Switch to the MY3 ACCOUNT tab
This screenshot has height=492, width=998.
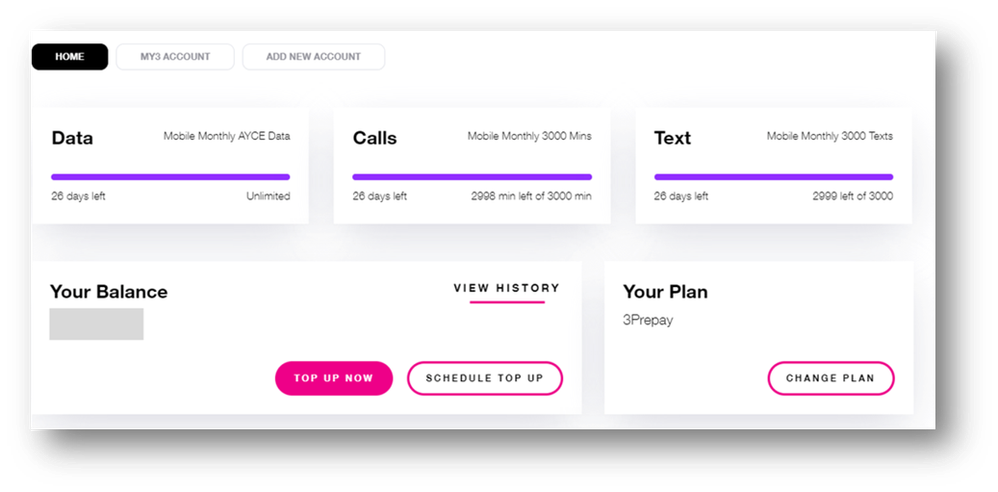[x=175, y=57]
